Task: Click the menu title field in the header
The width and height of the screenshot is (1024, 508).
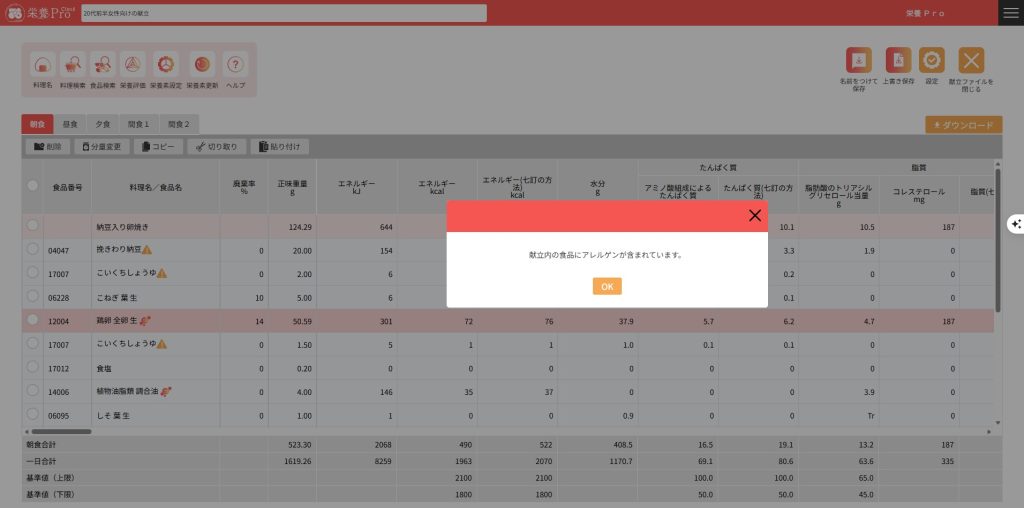Action: pos(284,13)
